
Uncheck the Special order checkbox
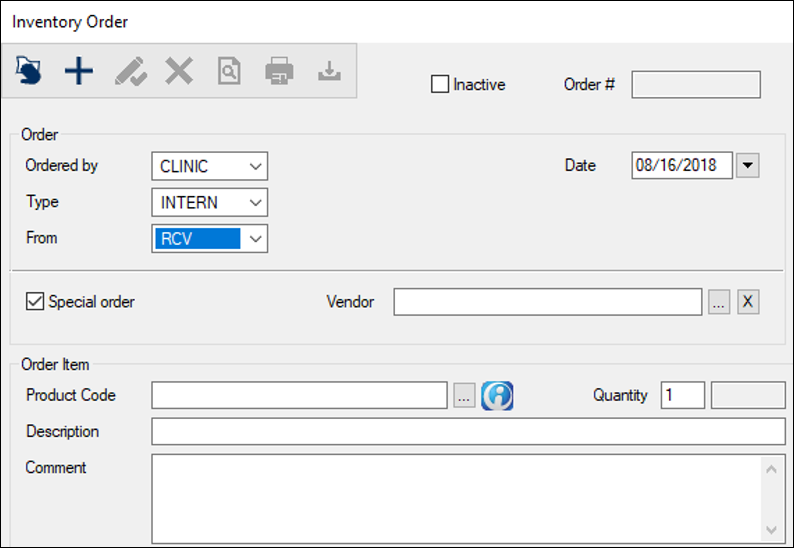(35, 301)
